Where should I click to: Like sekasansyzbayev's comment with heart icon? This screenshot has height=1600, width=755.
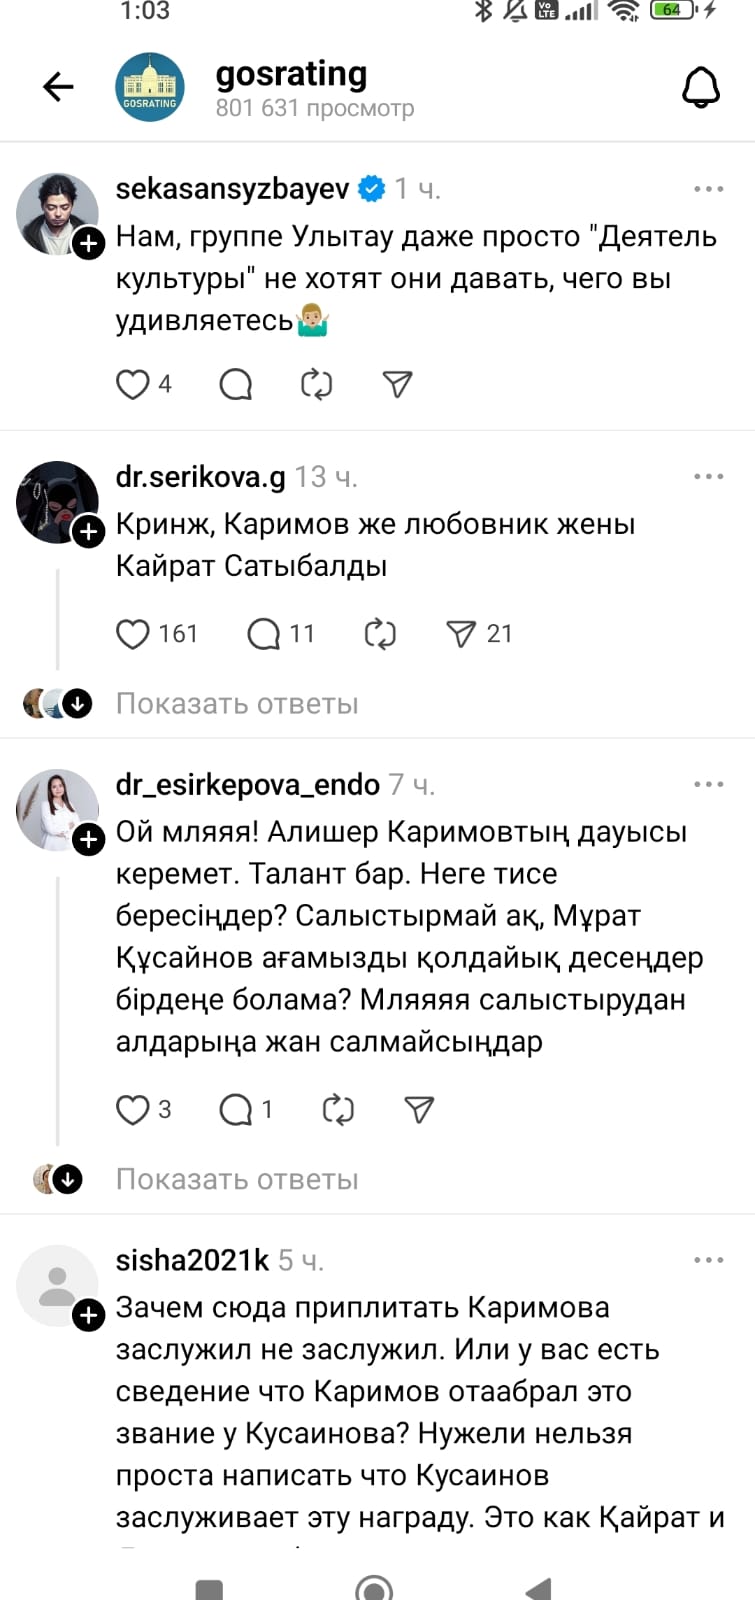click(133, 384)
